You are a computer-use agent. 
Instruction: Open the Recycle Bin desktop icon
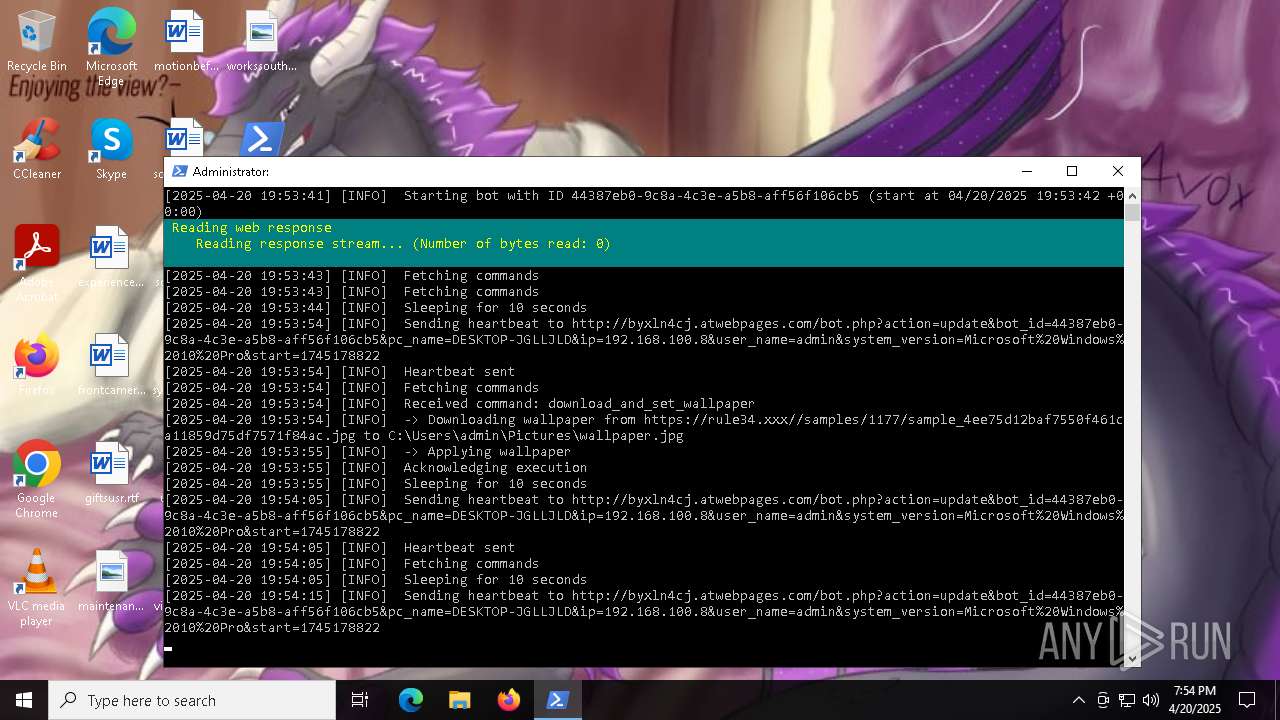[37, 41]
